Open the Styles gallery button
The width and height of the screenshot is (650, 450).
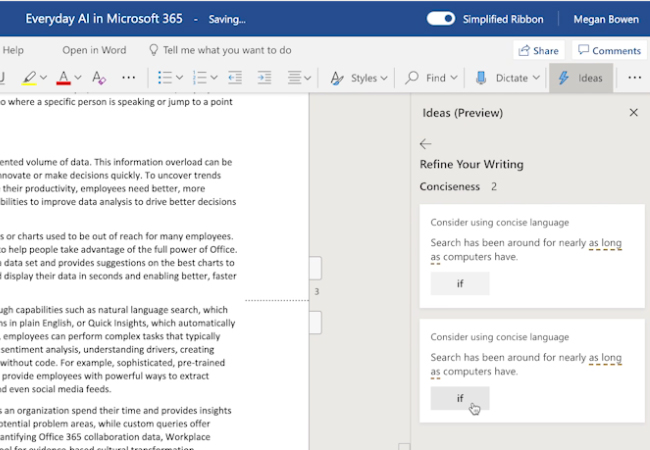(359, 78)
